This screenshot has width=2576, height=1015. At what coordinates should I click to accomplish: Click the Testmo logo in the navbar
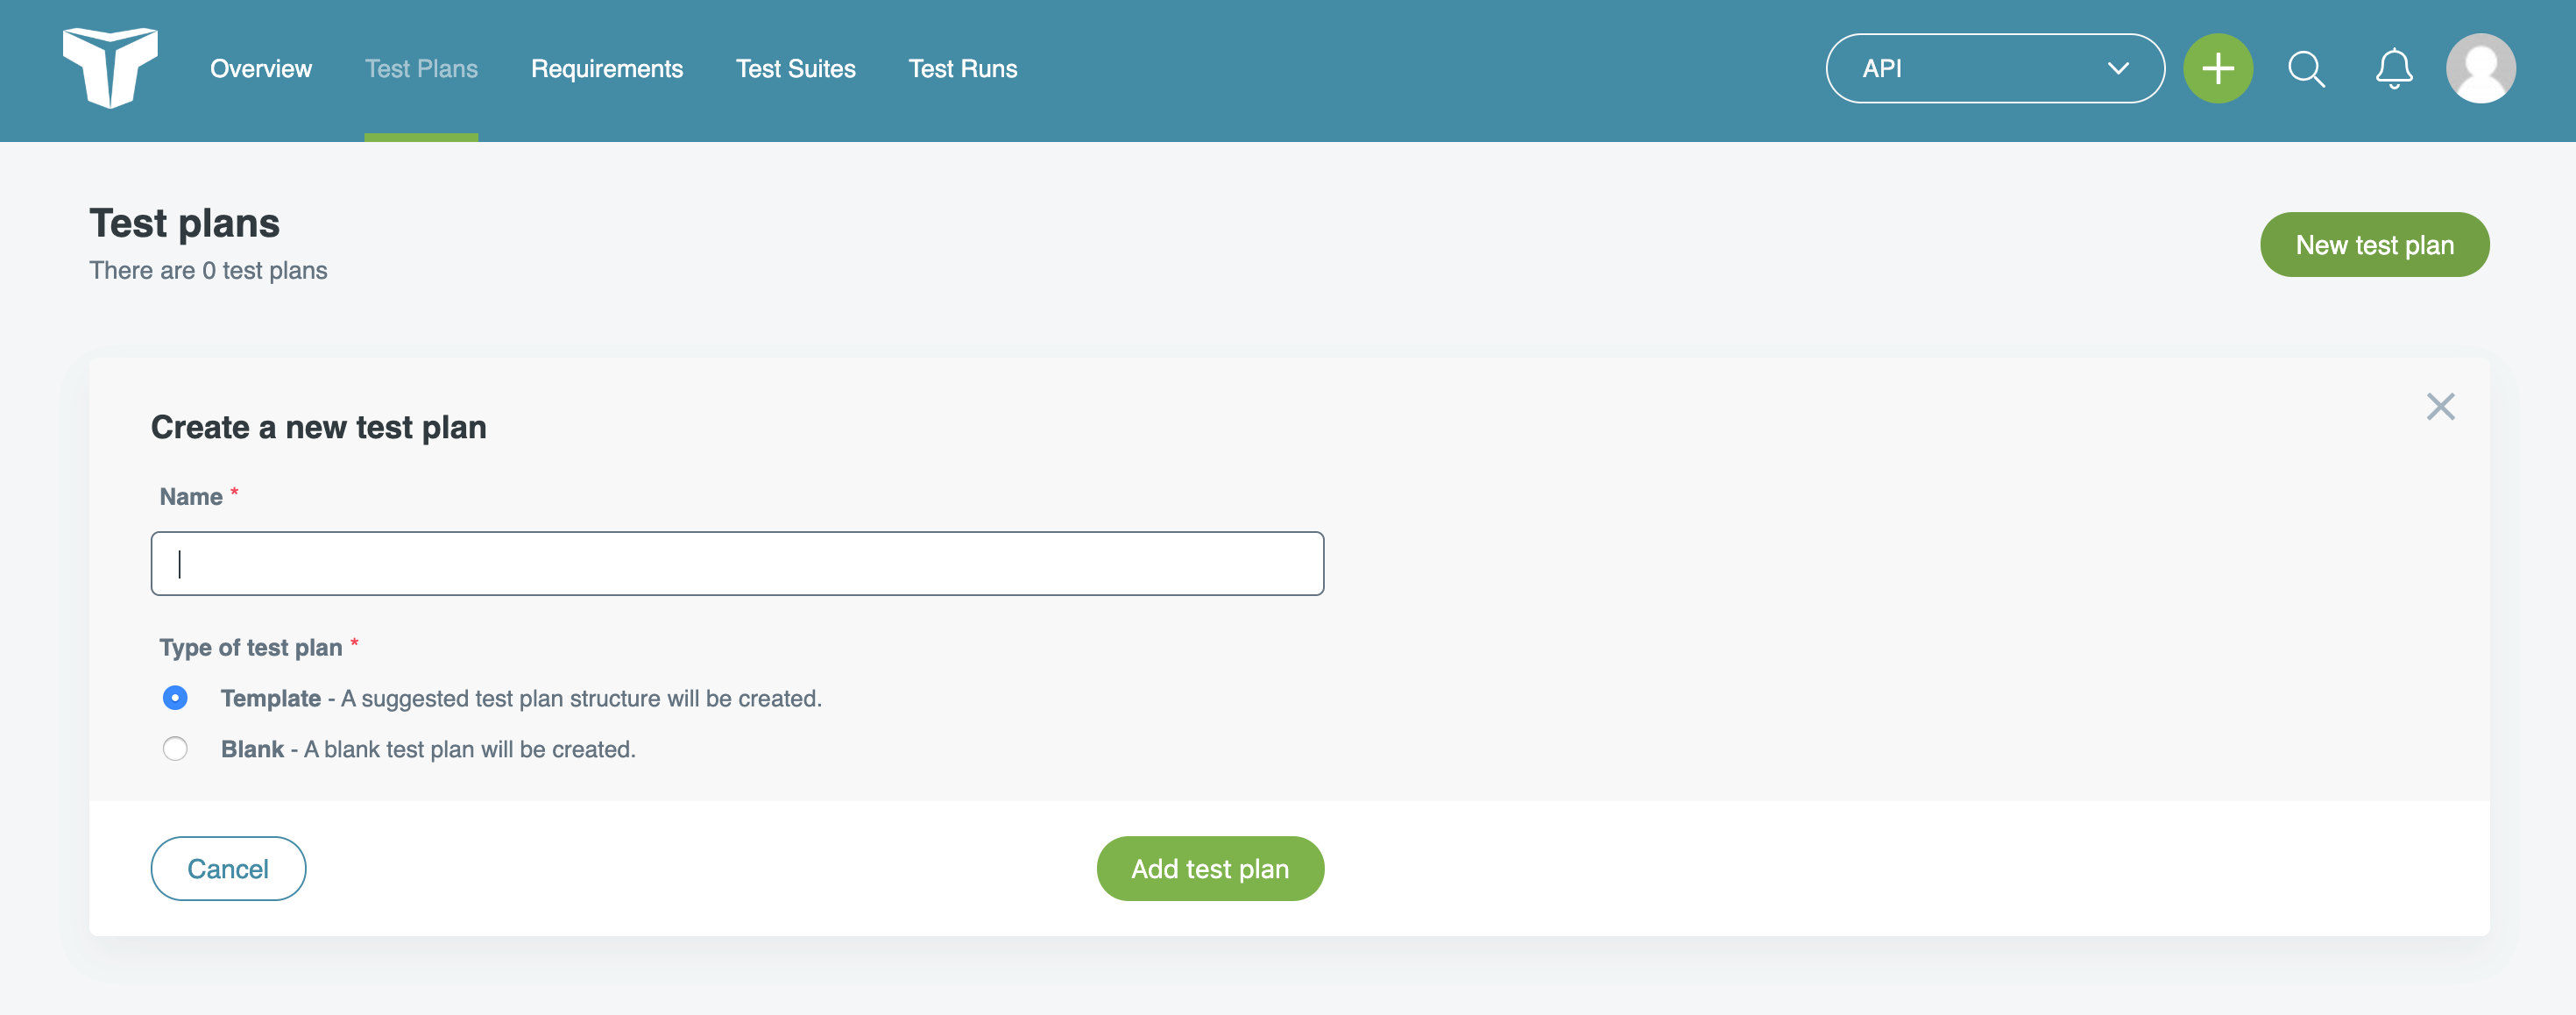click(x=111, y=69)
